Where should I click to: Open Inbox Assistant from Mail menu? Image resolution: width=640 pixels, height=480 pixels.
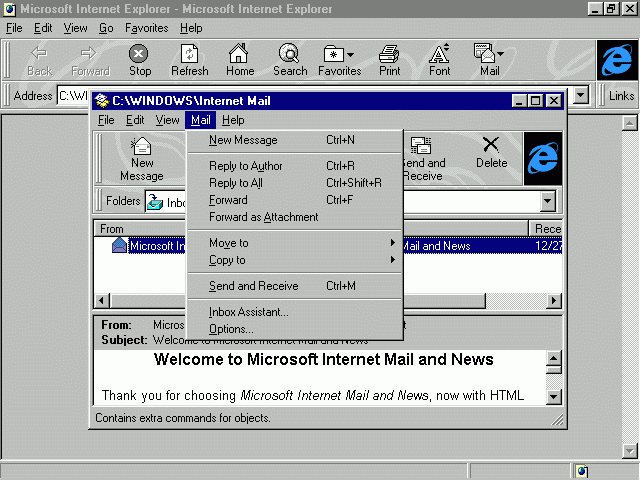[x=295, y=312]
